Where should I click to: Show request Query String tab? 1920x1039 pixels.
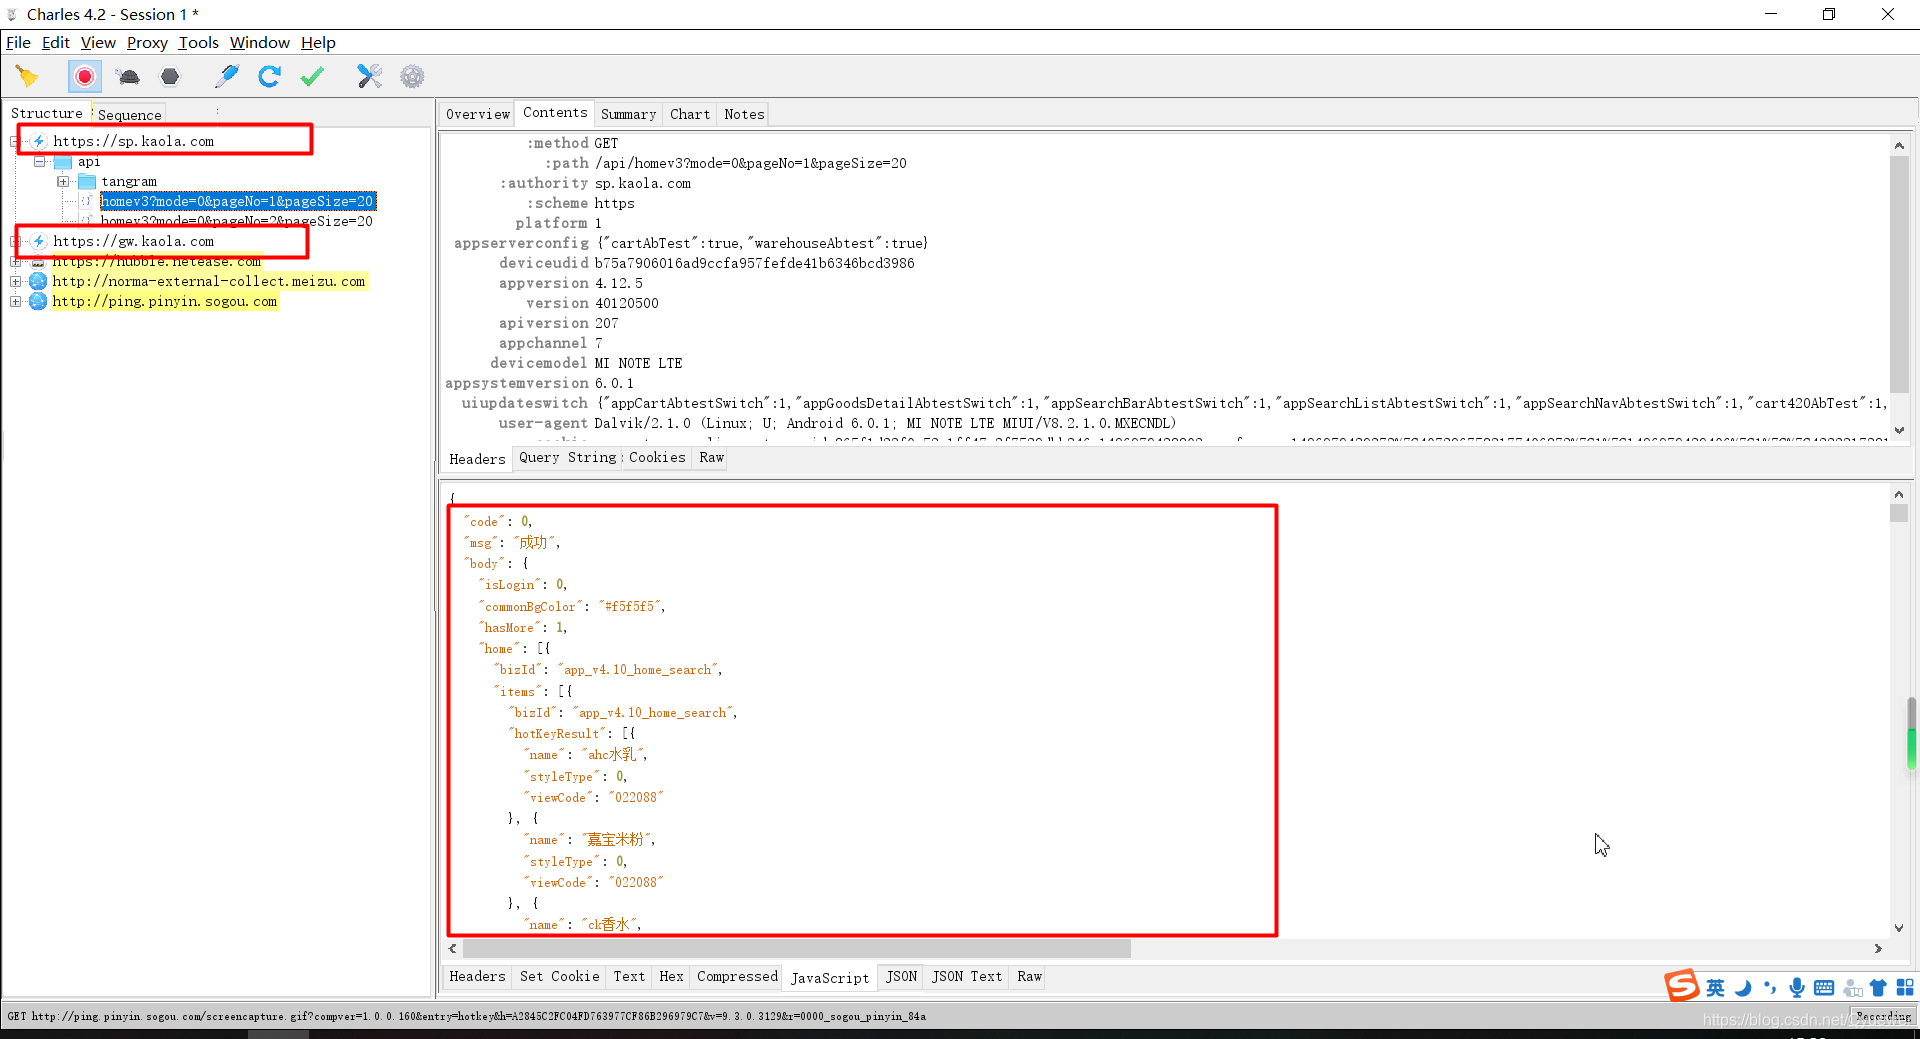point(567,458)
